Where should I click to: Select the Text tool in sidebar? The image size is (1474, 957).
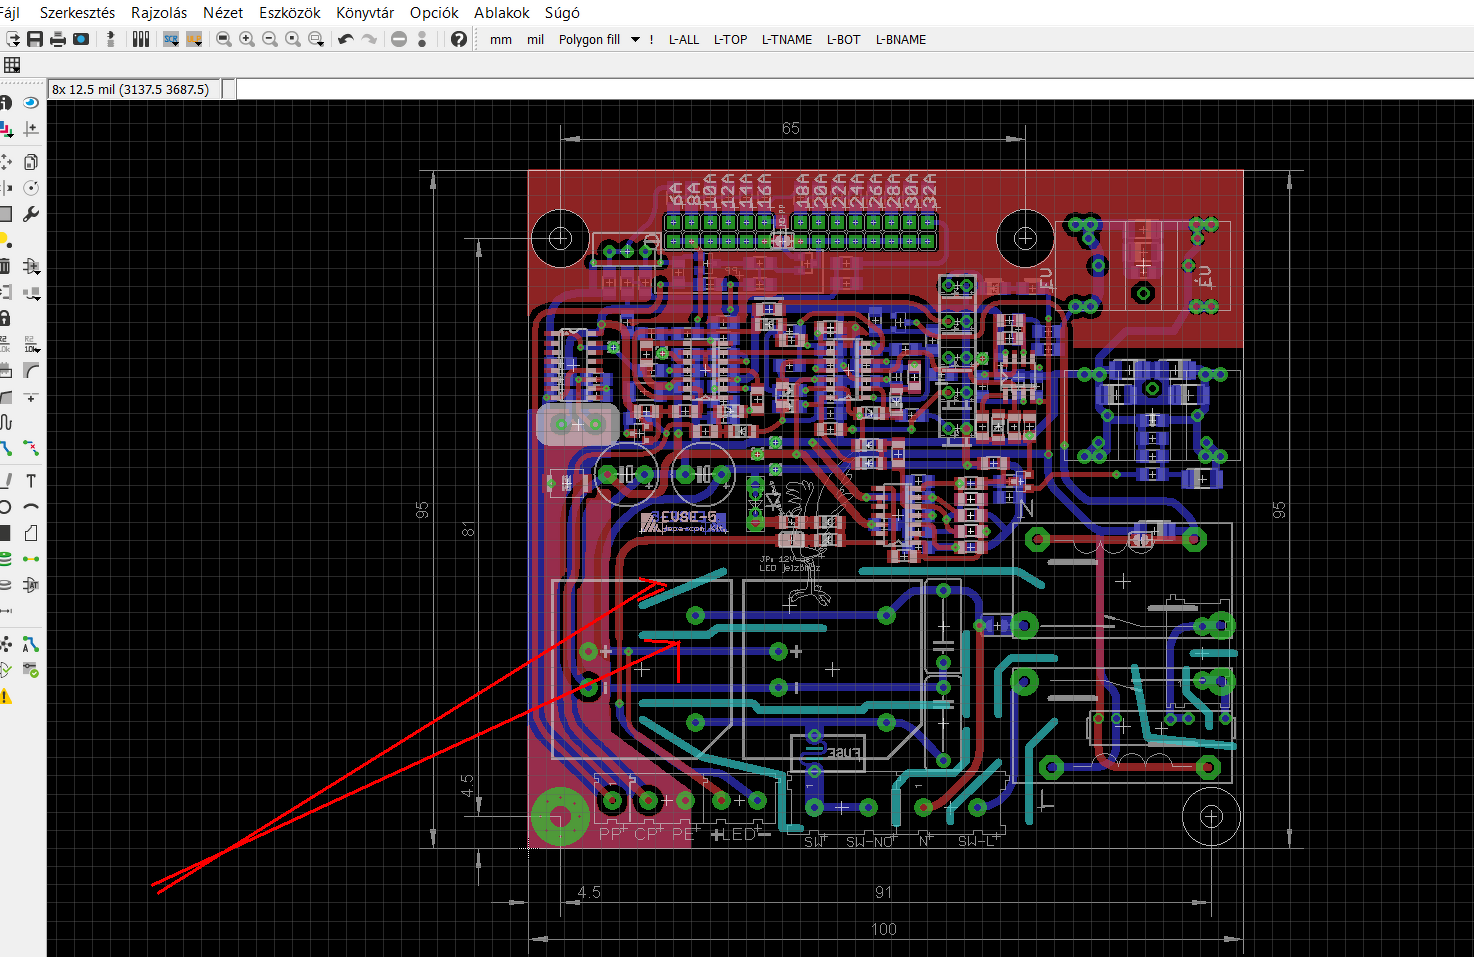31,481
